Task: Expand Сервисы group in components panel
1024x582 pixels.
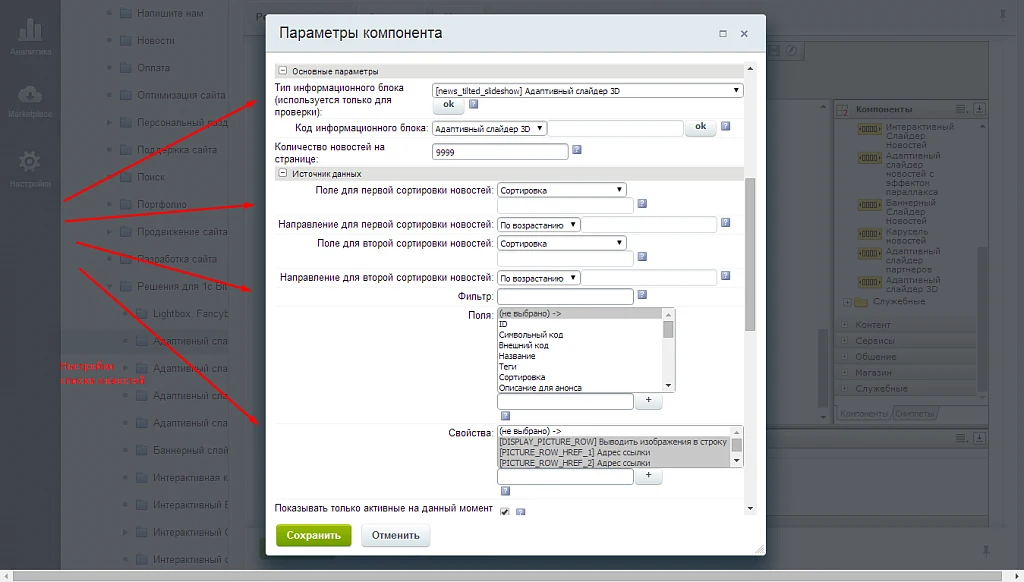Action: tap(844, 340)
